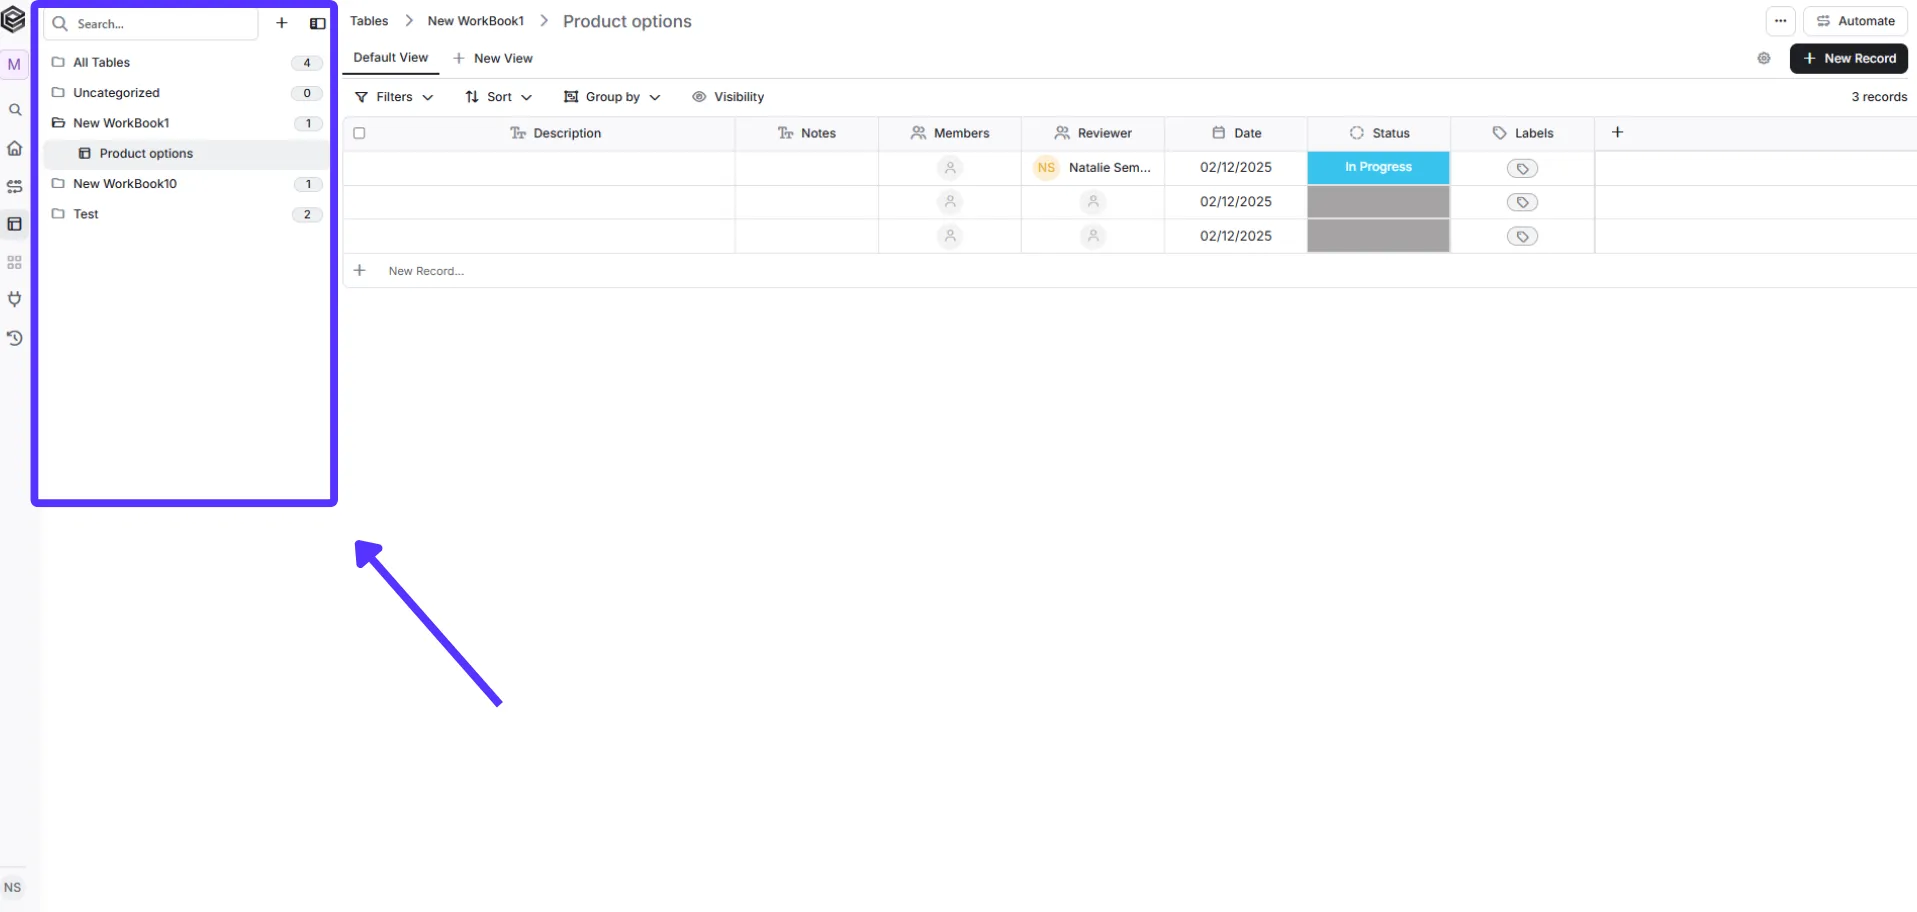Open integrations plug icon
Image resolution: width=1917 pixels, height=912 pixels.
14,299
